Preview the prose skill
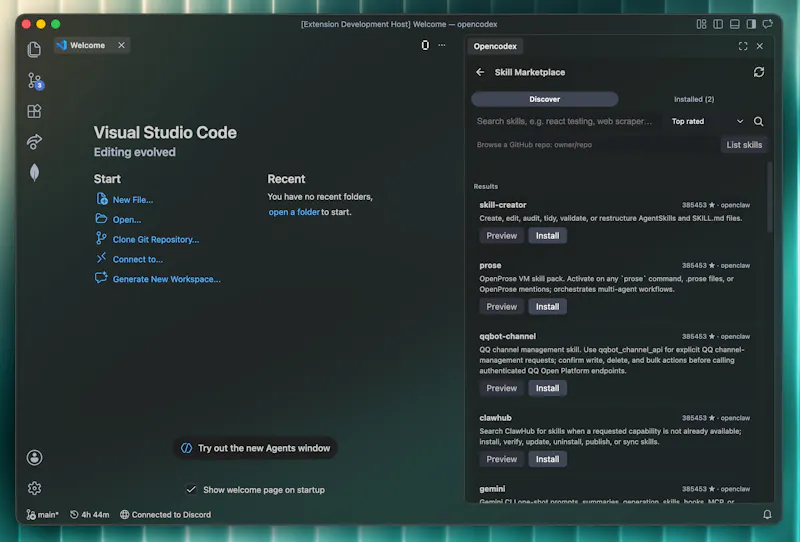 (x=502, y=307)
